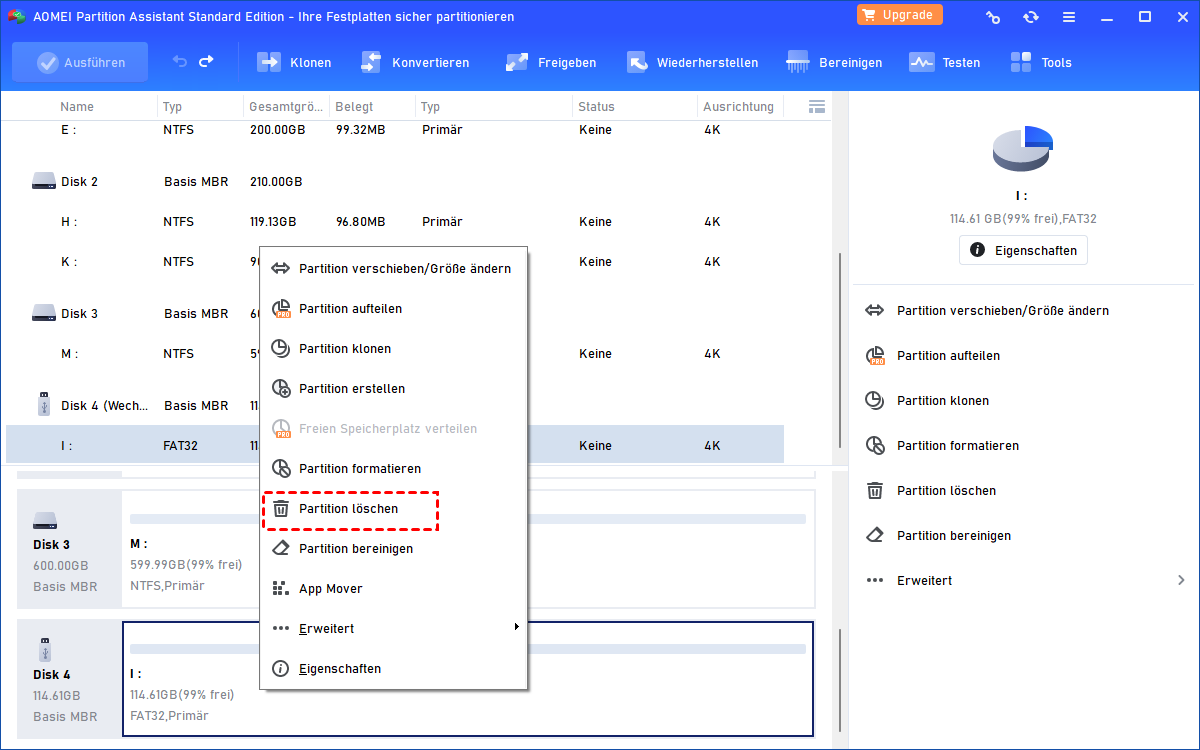Click the Disk 4 USB icon in disk map
This screenshot has height=750, width=1200.
45,649
